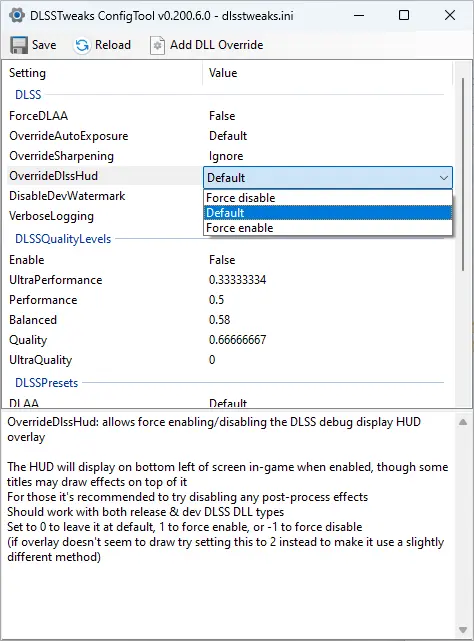Choose Force enable from the dropdown list
474x641 pixels.
(x=328, y=228)
